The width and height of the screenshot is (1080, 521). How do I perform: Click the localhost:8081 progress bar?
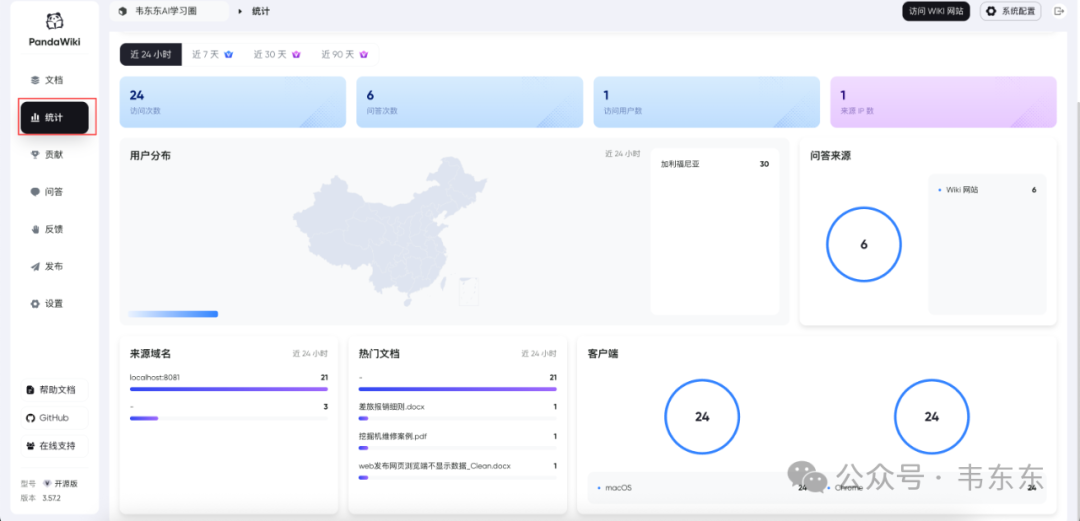click(229, 389)
